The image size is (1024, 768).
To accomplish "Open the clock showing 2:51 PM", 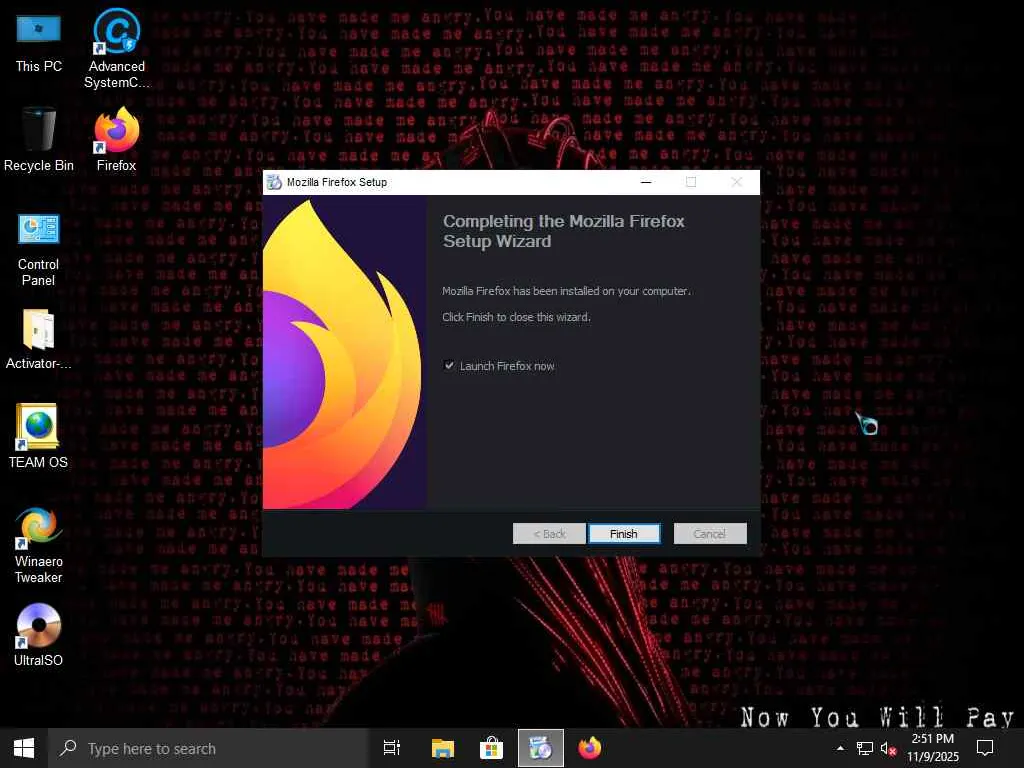I will click(x=933, y=748).
